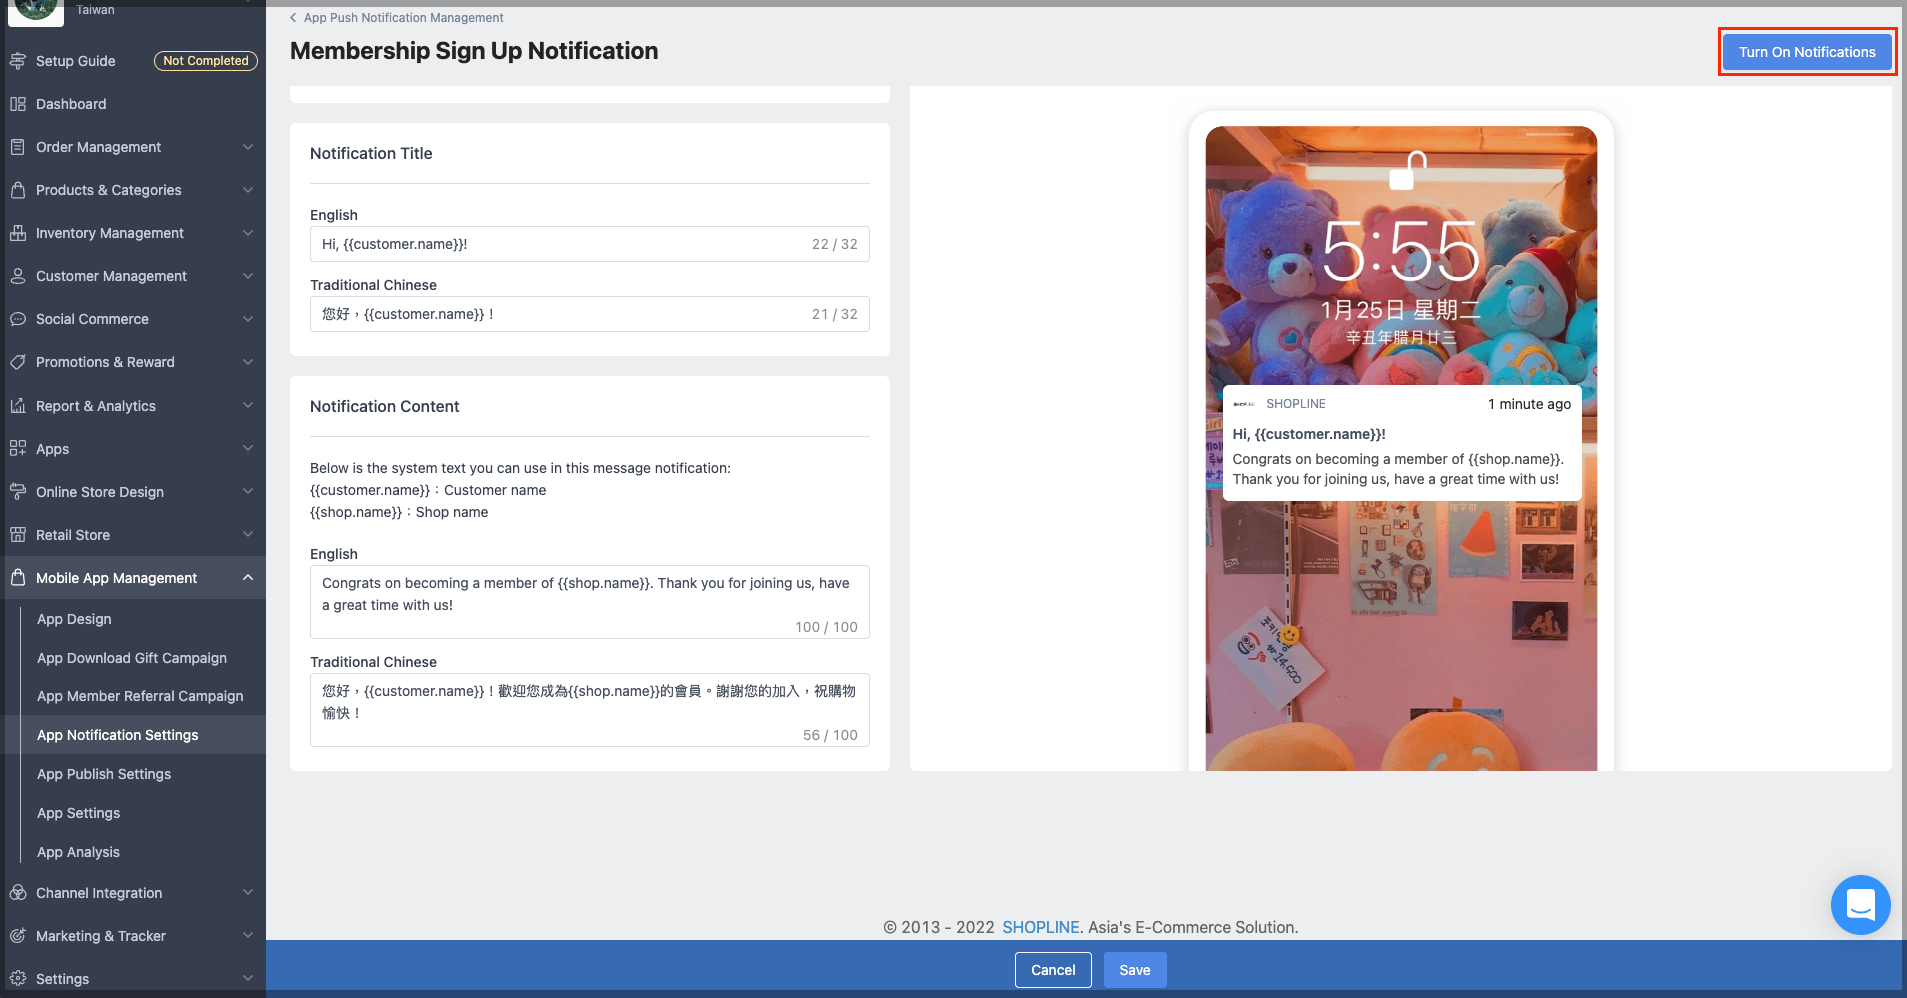1907x998 pixels.
Task: Open the live chat support bubble
Action: (1860, 905)
